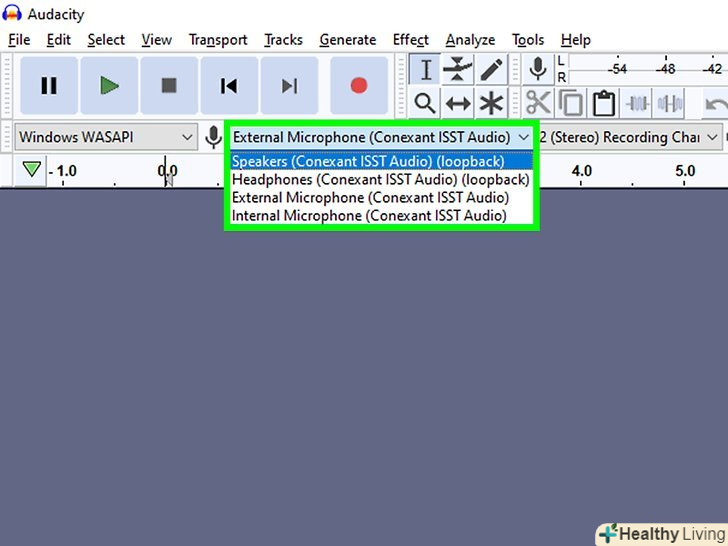This screenshot has height=546, width=728.
Task: Click the recording level meter at -48
Action: pos(665,69)
